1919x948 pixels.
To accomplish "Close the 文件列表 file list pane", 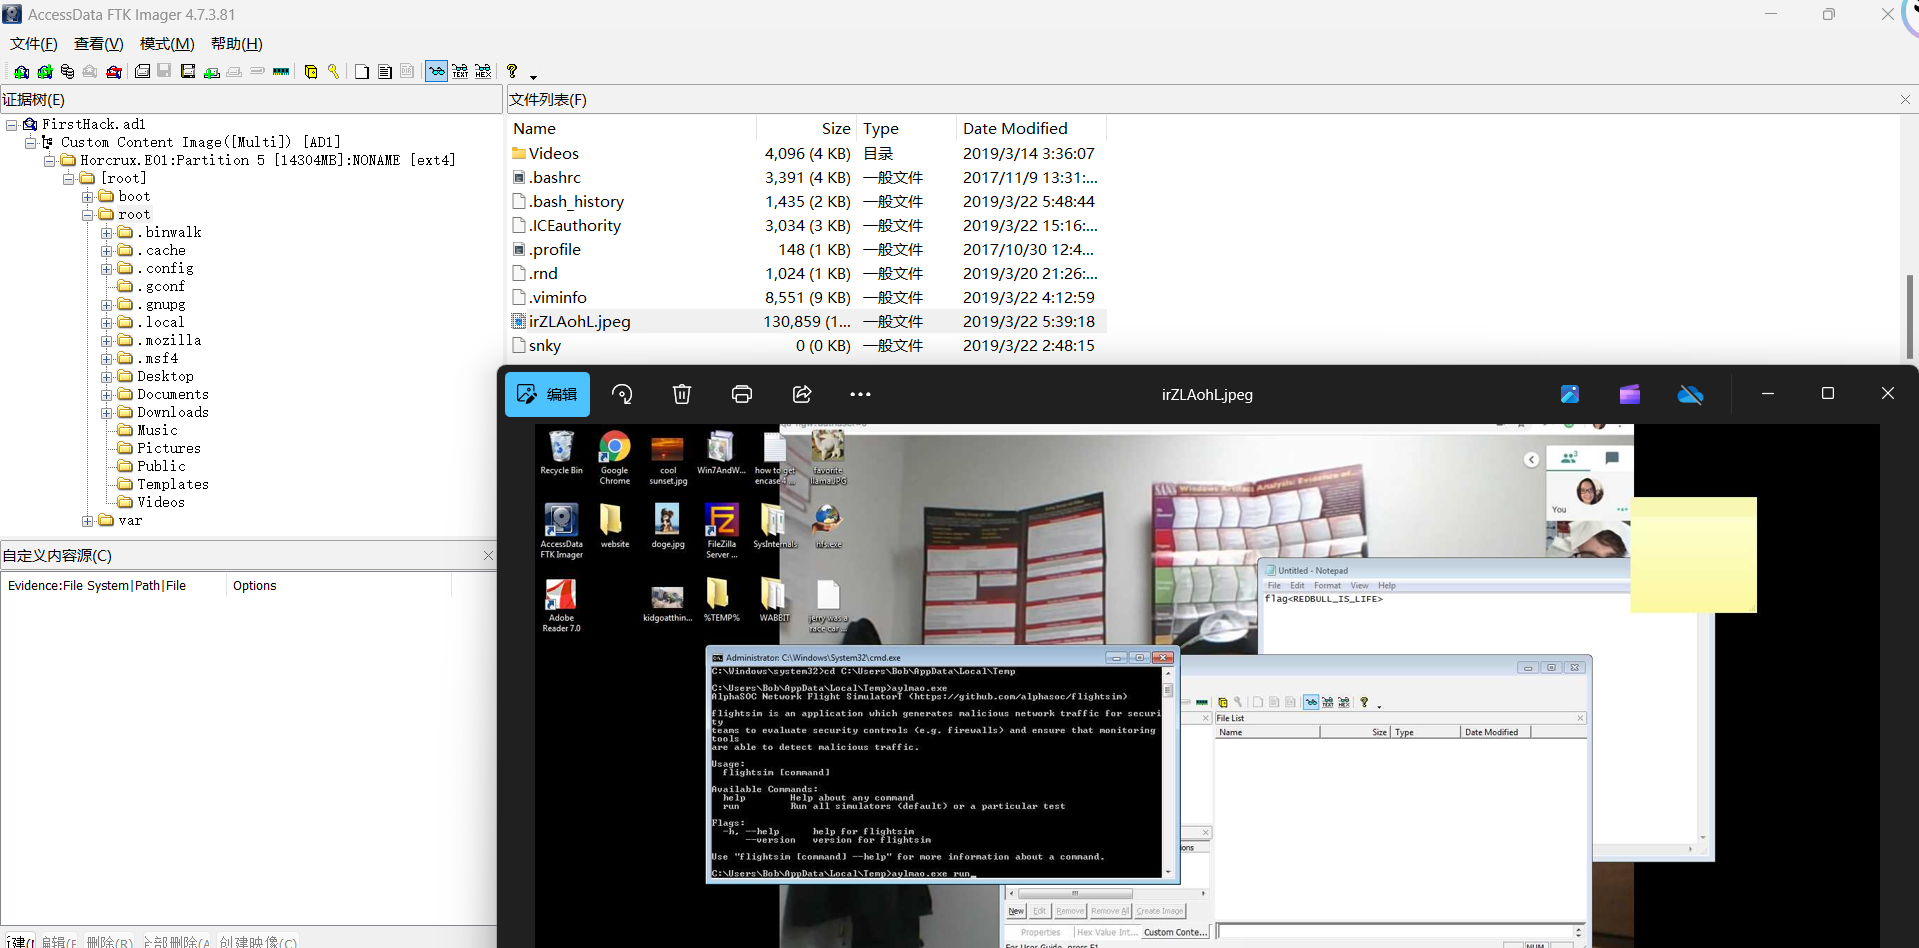I will [1905, 100].
